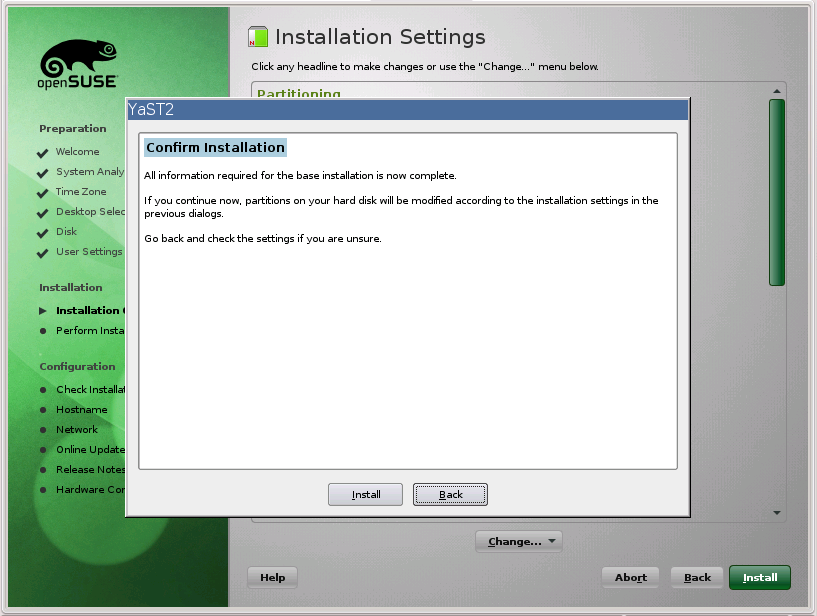Viewport: 817px width, 616px height.
Task: Select the Disk step text
Action: [66, 231]
